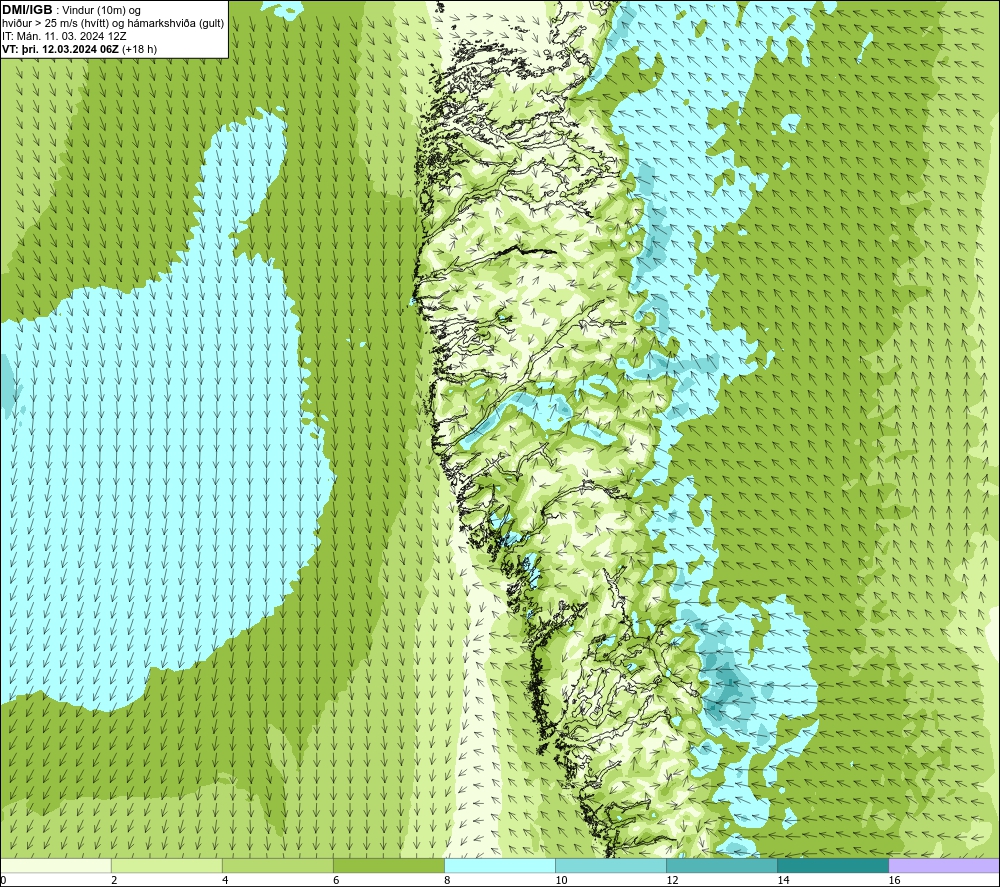Select the teal 12–14 m/s legend swatch
Image resolution: width=1000 pixels, height=887 pixels.
tap(722, 865)
